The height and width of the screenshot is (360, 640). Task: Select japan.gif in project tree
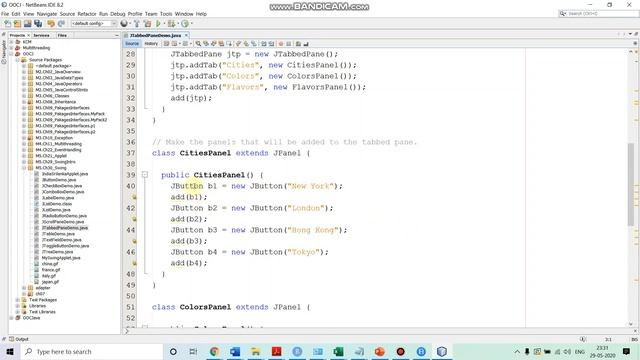click(50, 282)
